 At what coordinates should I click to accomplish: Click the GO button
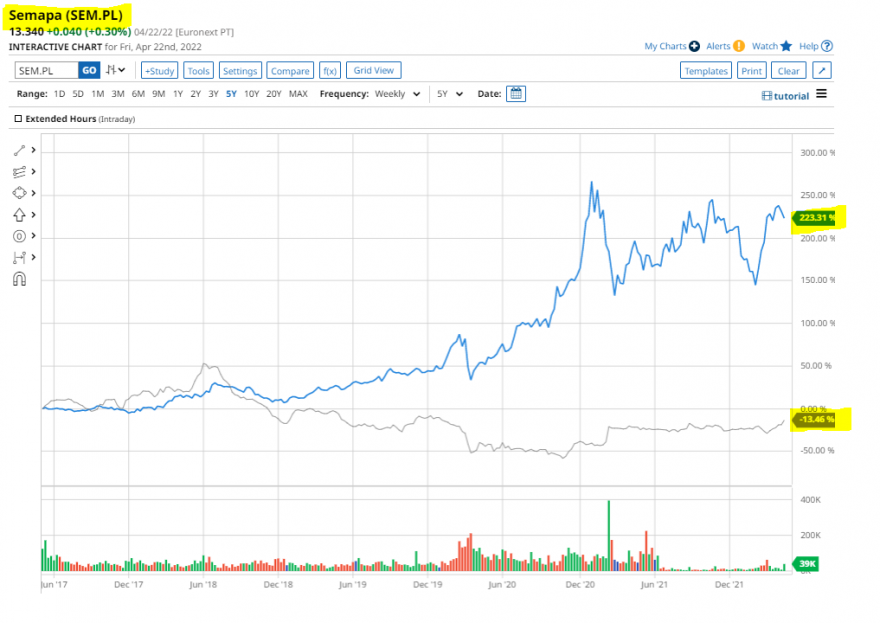point(89,70)
